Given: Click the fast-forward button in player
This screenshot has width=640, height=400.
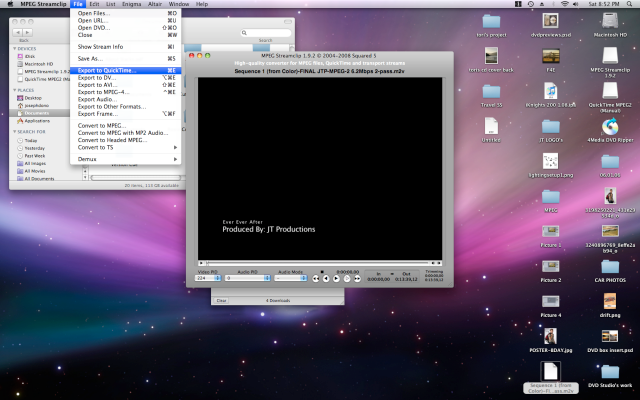Looking at the screenshot, I should [358, 279].
